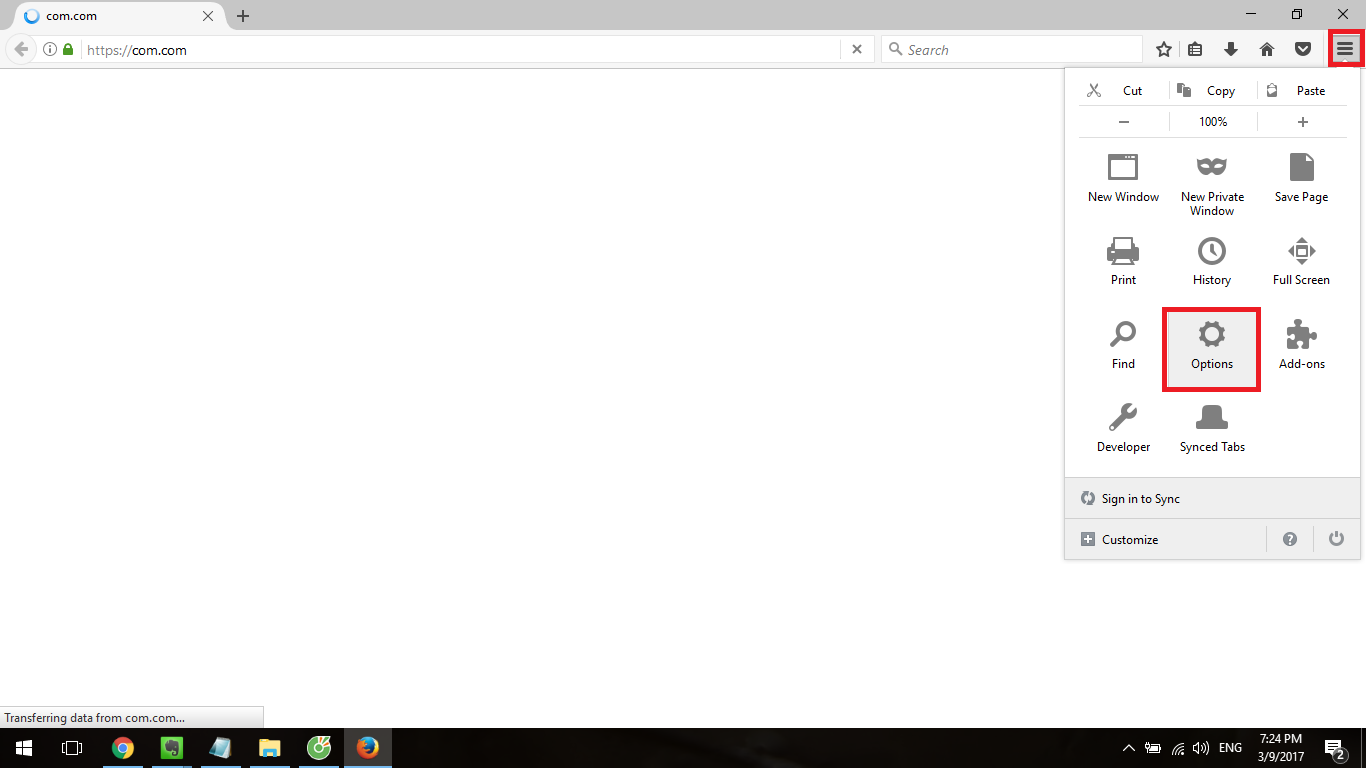
Task: Zoom in with the plus button
Action: coord(1302,122)
